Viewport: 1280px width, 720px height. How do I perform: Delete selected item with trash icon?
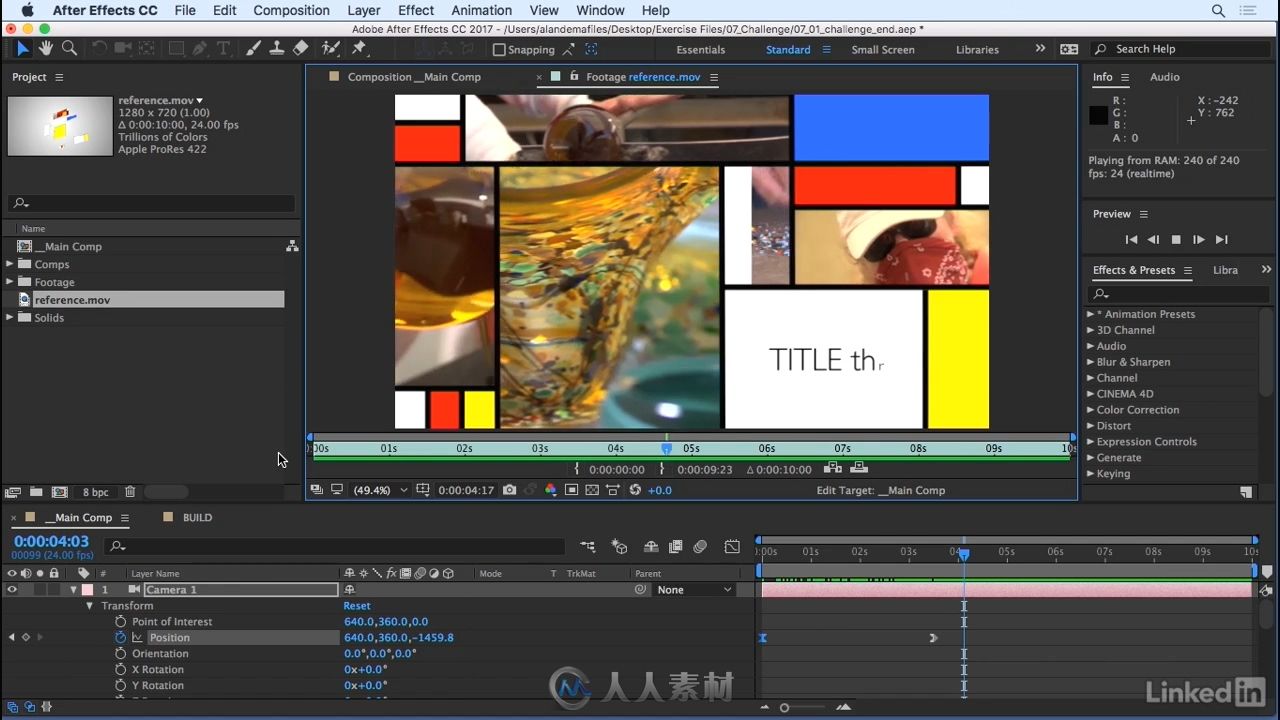coord(130,492)
